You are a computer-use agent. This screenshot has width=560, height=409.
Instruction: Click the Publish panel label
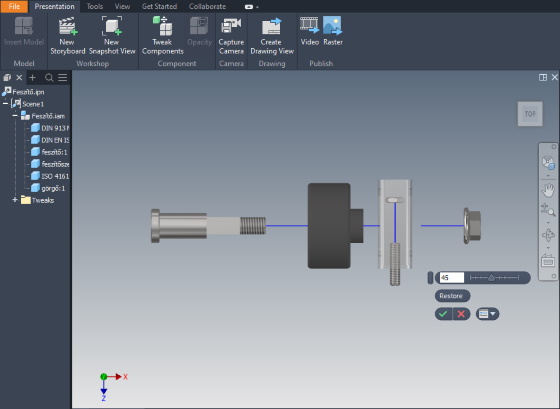pyautogui.click(x=321, y=64)
